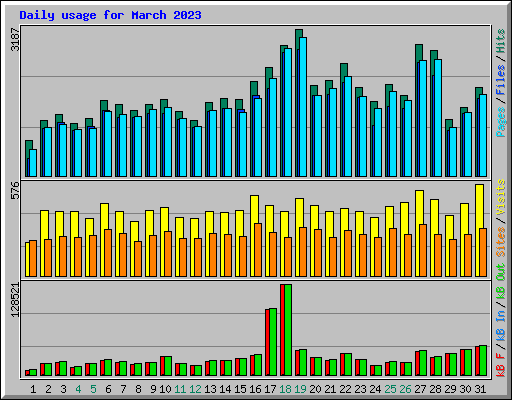This screenshot has height=400, width=512.
Task: Click the 'Sites' legend label
Action: coord(501,242)
